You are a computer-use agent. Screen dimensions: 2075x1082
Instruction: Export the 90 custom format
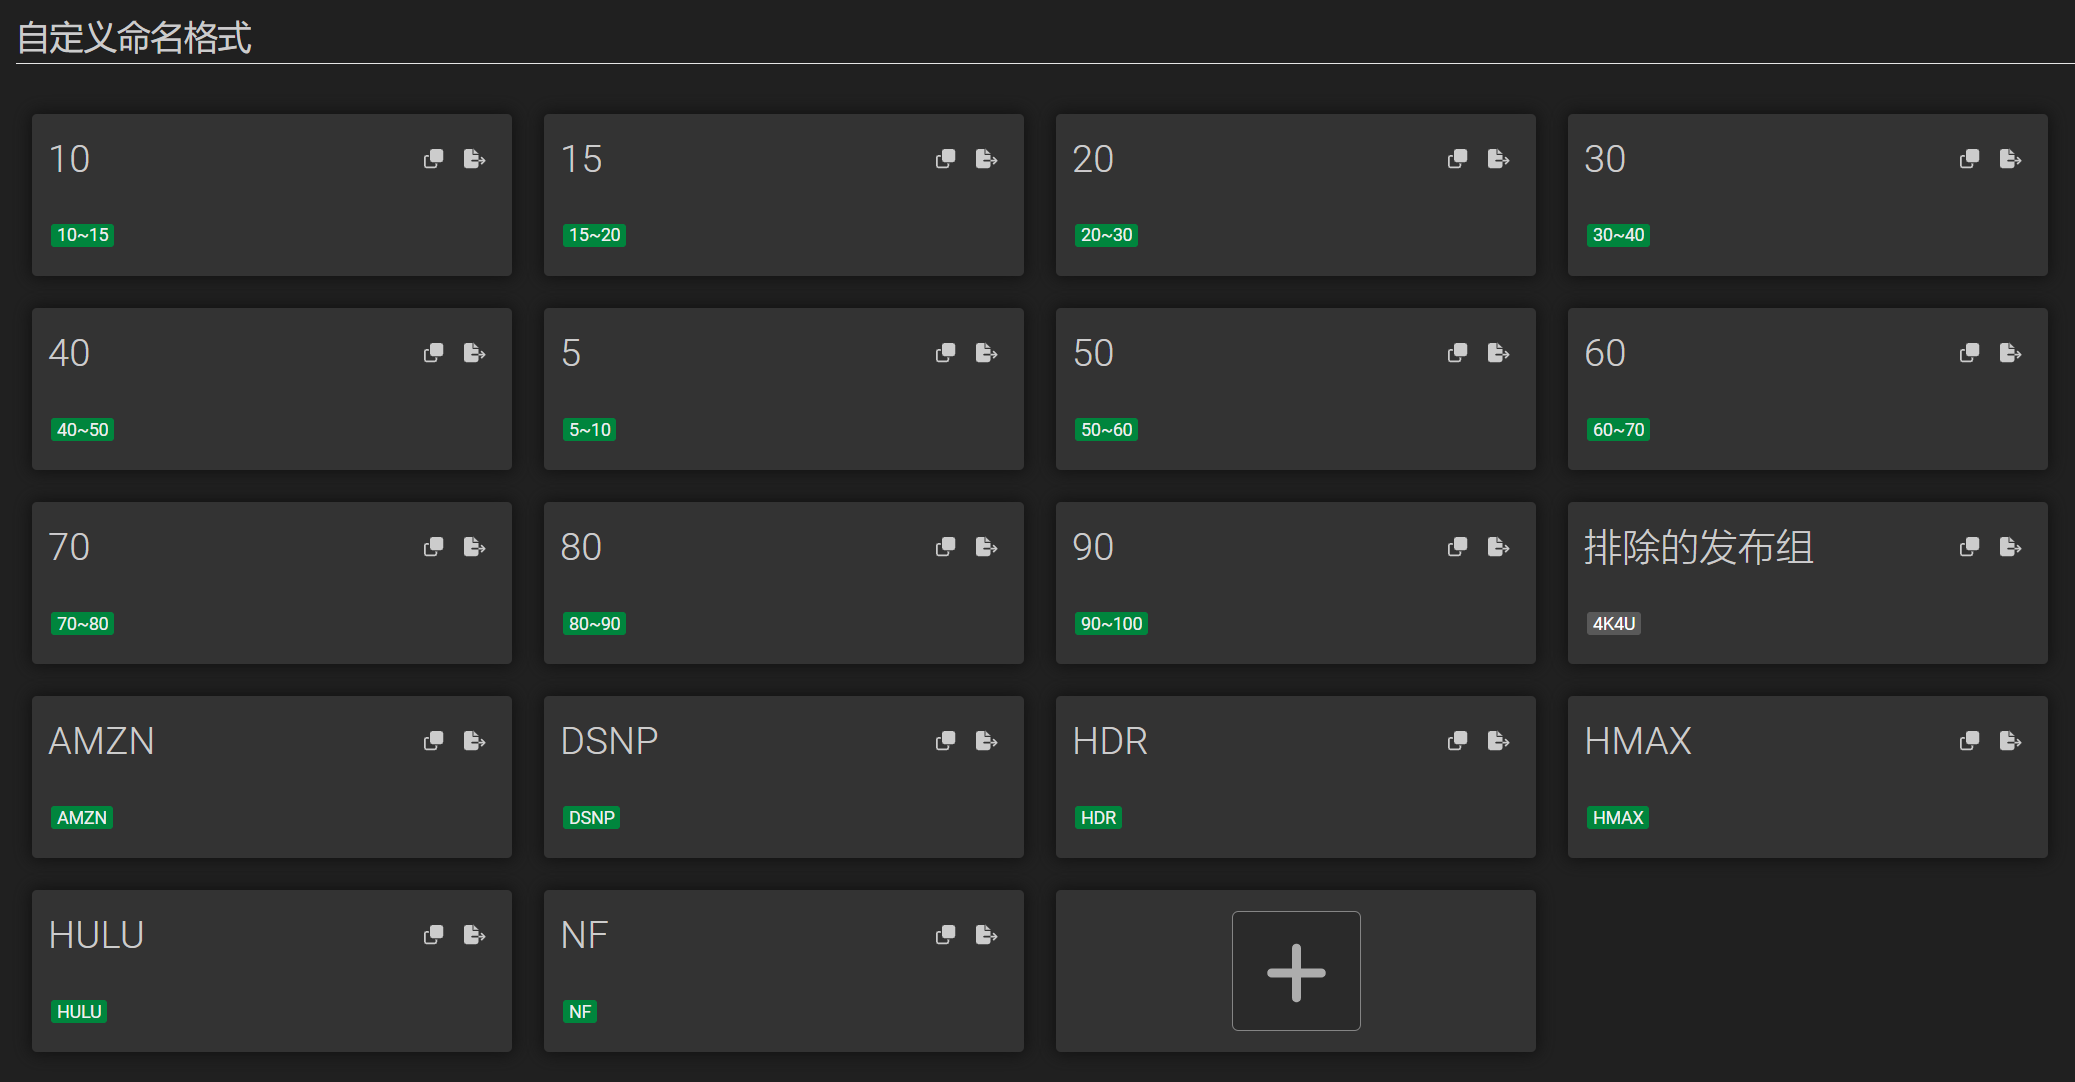click(x=1498, y=547)
